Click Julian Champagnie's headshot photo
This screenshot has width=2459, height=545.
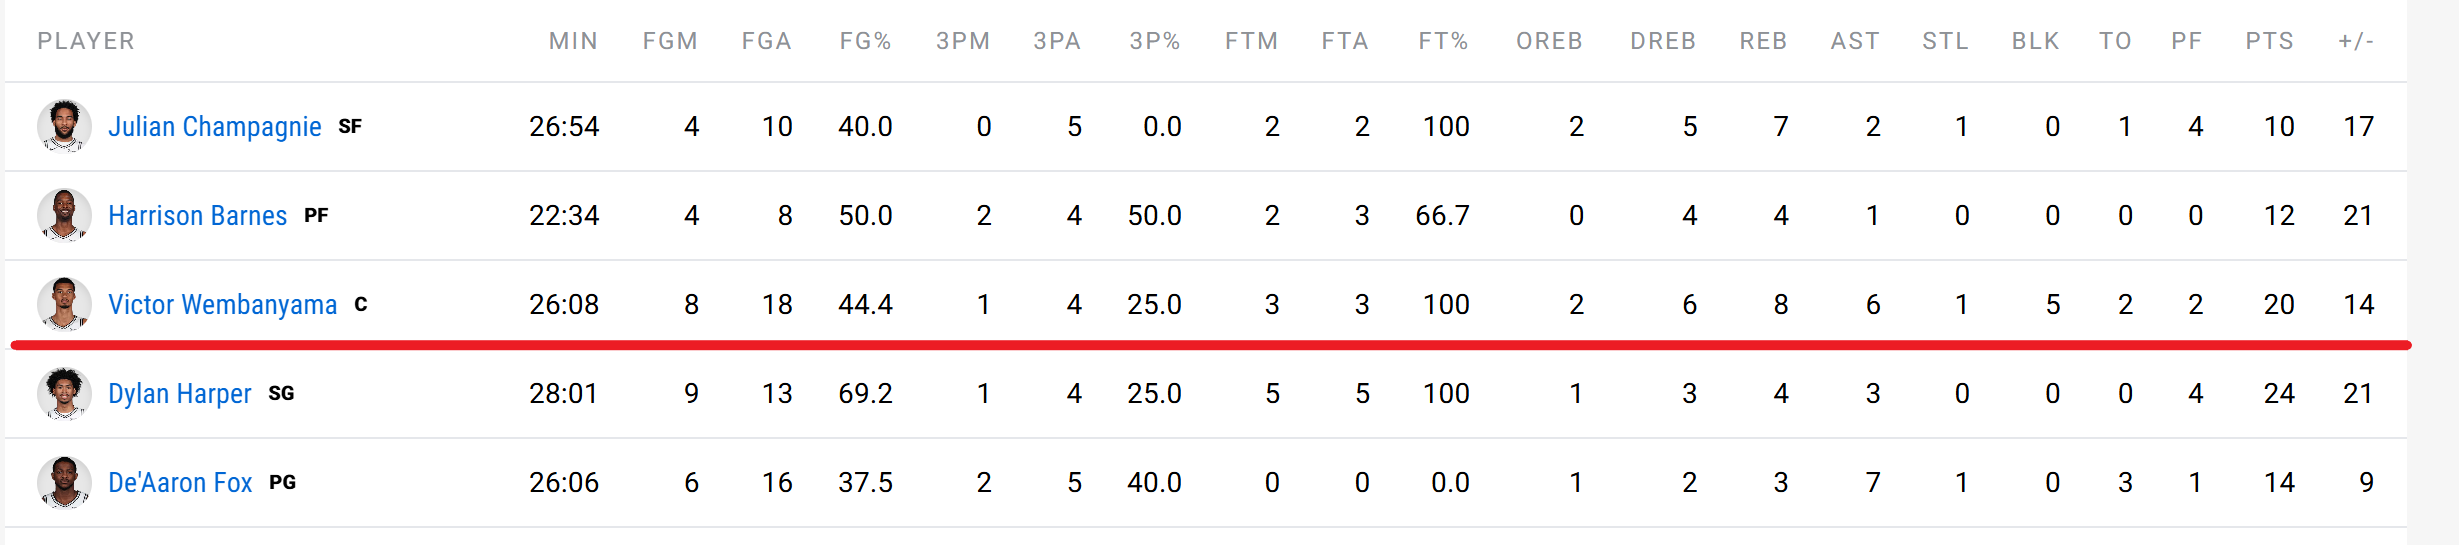coord(64,126)
